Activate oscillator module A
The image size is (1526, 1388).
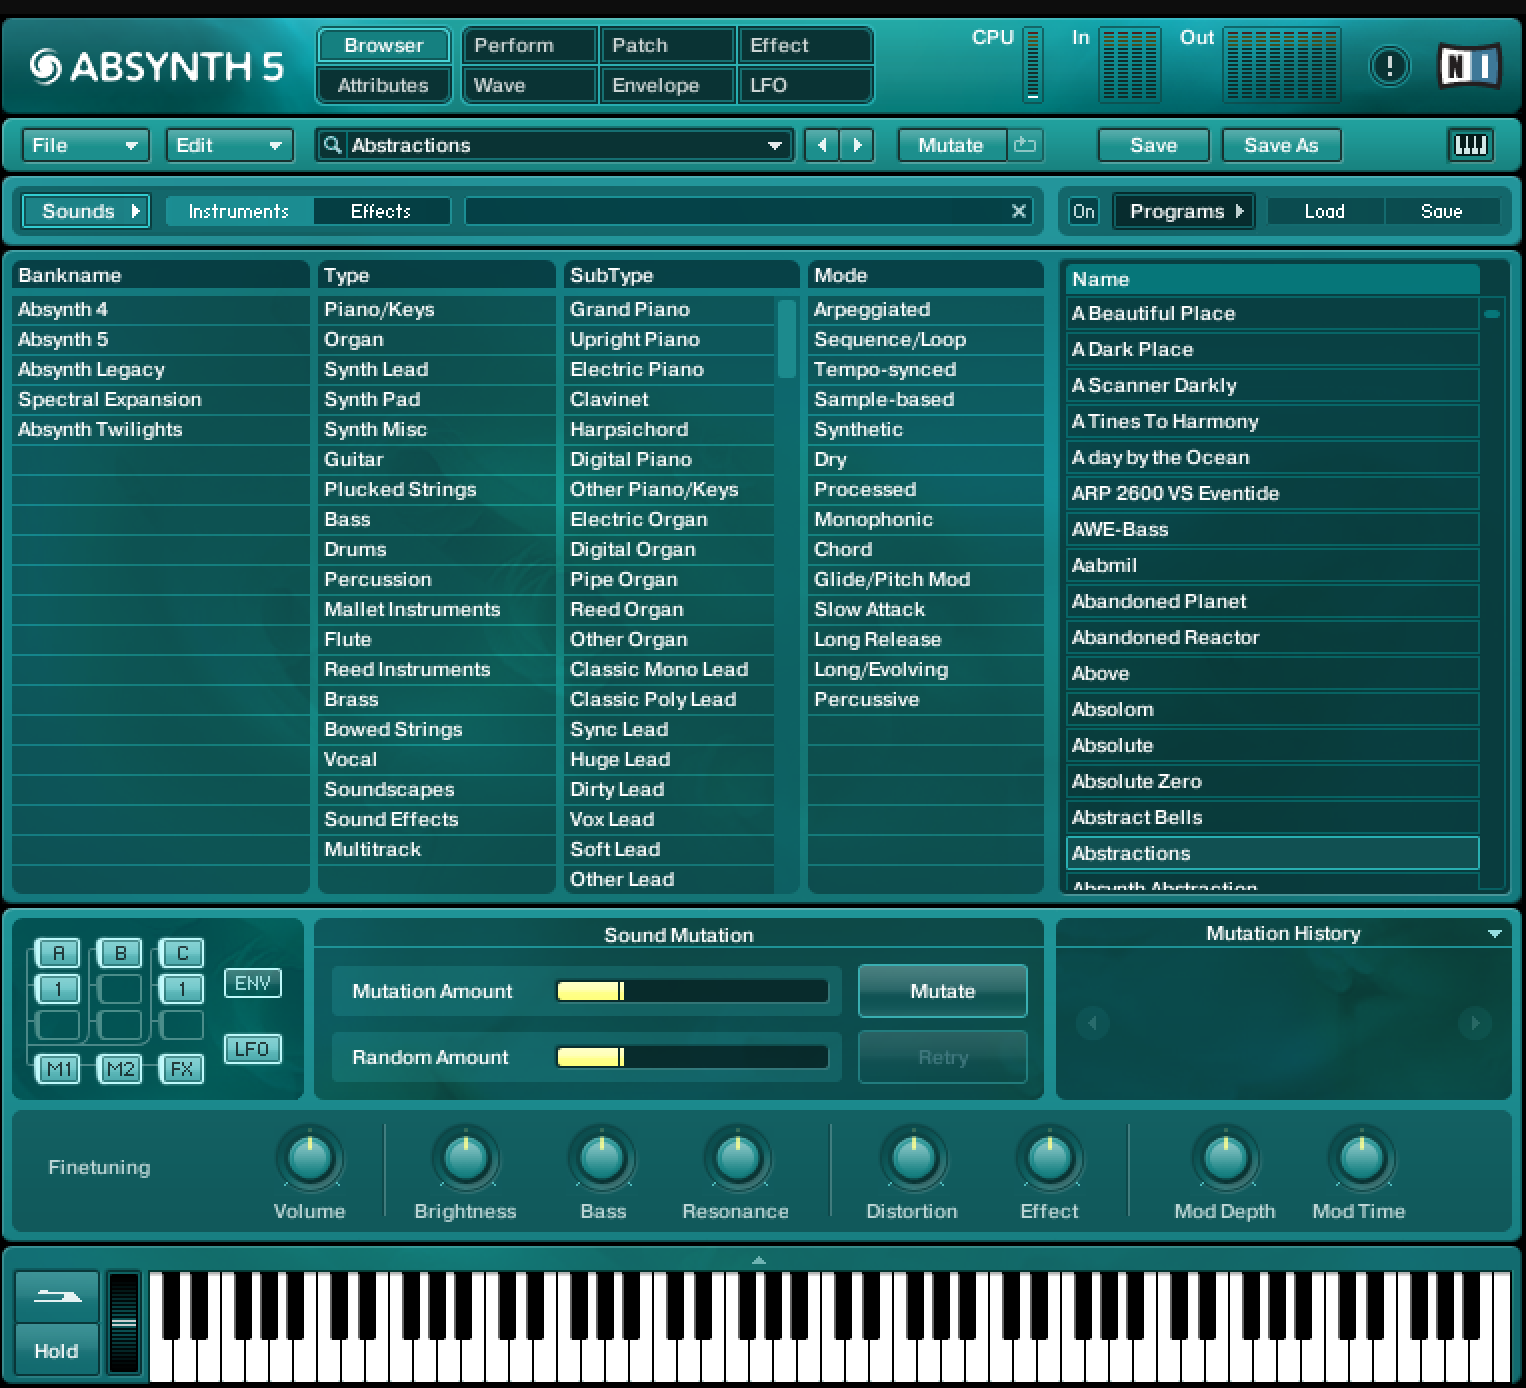click(57, 952)
